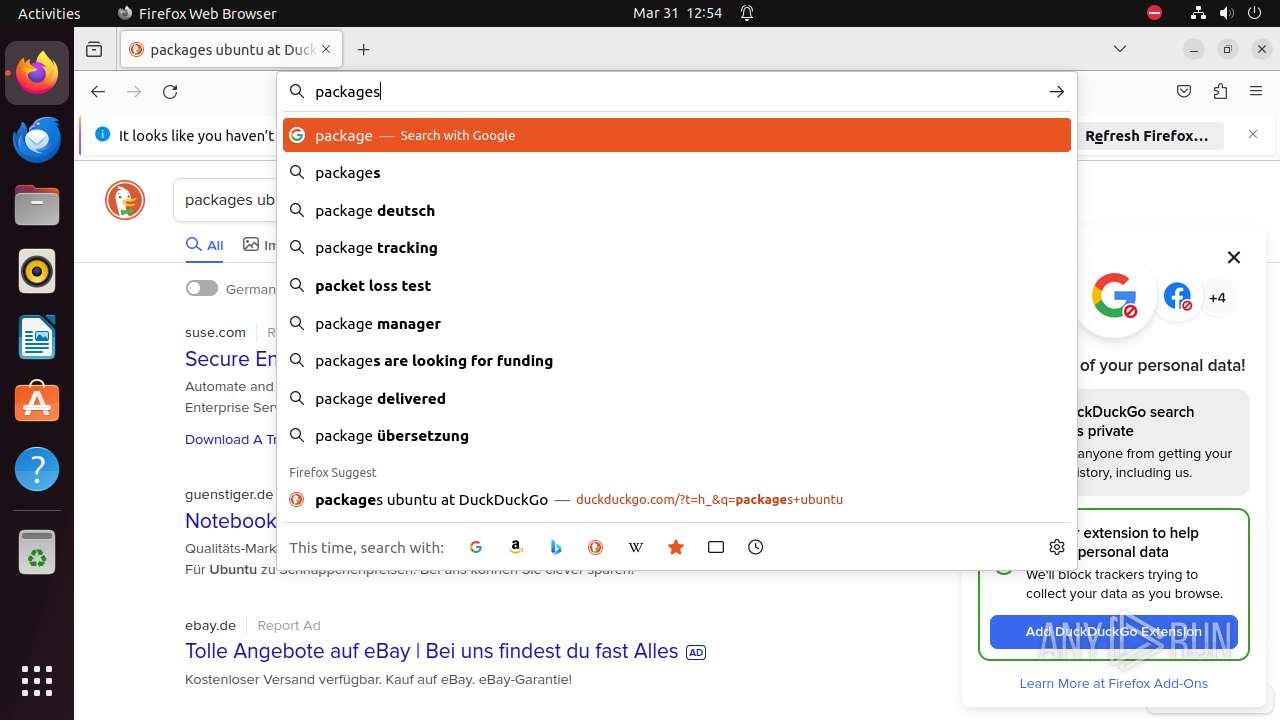Search with Amazon one-off icon
Viewport: 1280px width, 720px height.
coord(516,547)
